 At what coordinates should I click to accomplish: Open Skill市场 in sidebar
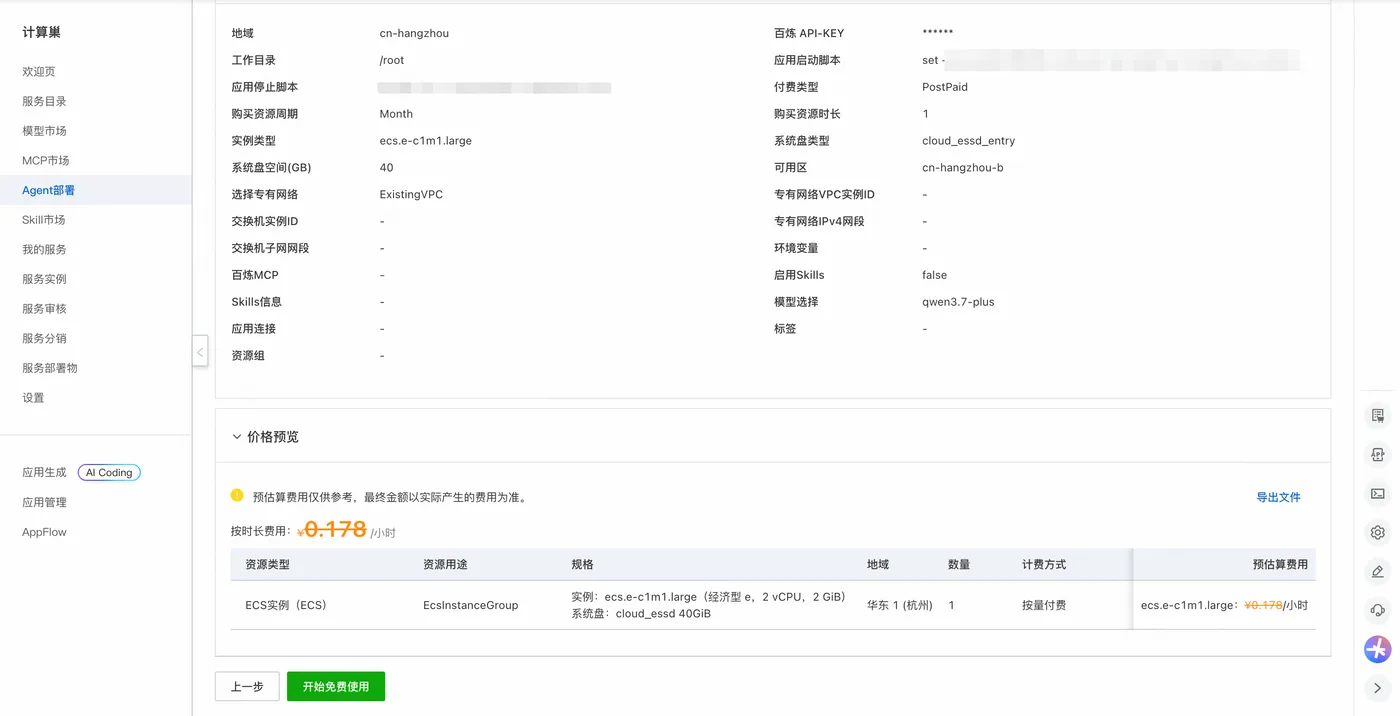pos(43,220)
